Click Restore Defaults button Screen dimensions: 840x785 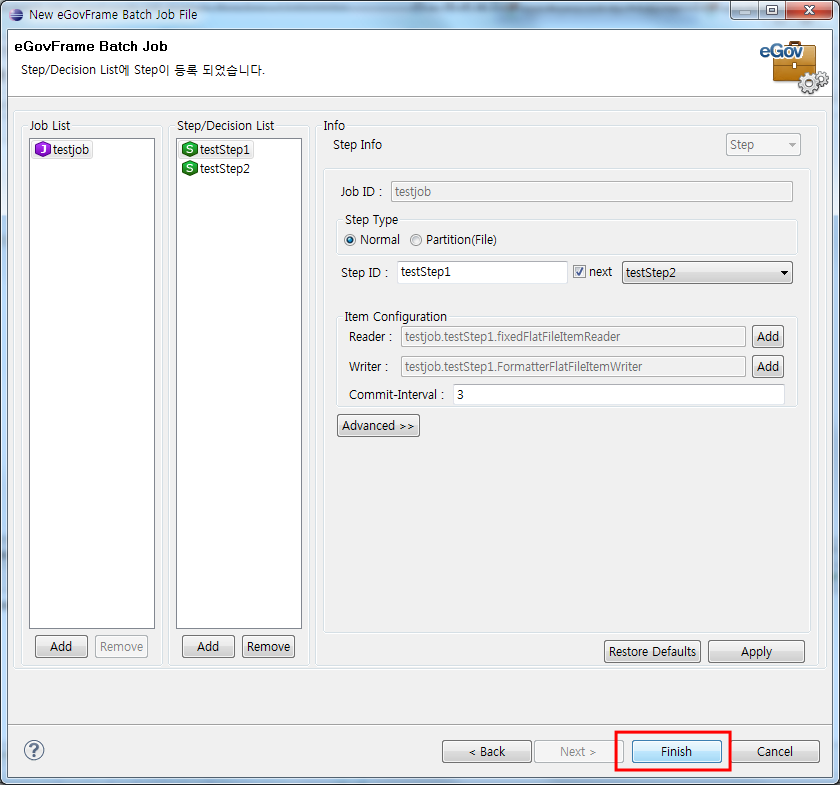(x=652, y=652)
